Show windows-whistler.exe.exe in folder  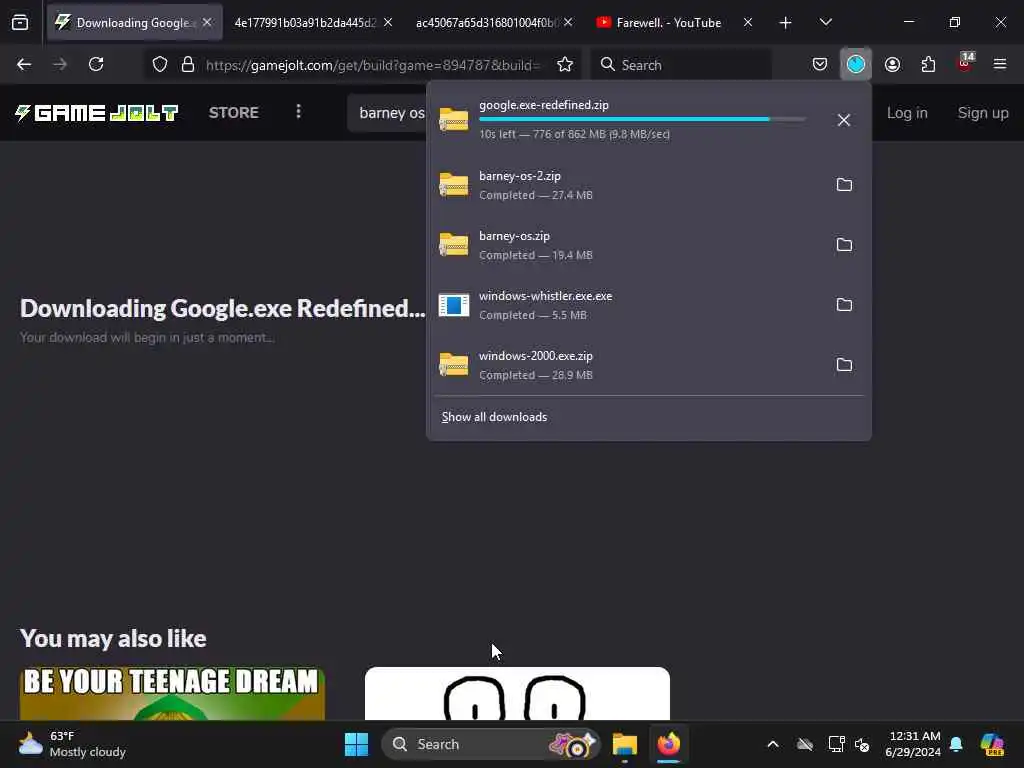tap(844, 305)
